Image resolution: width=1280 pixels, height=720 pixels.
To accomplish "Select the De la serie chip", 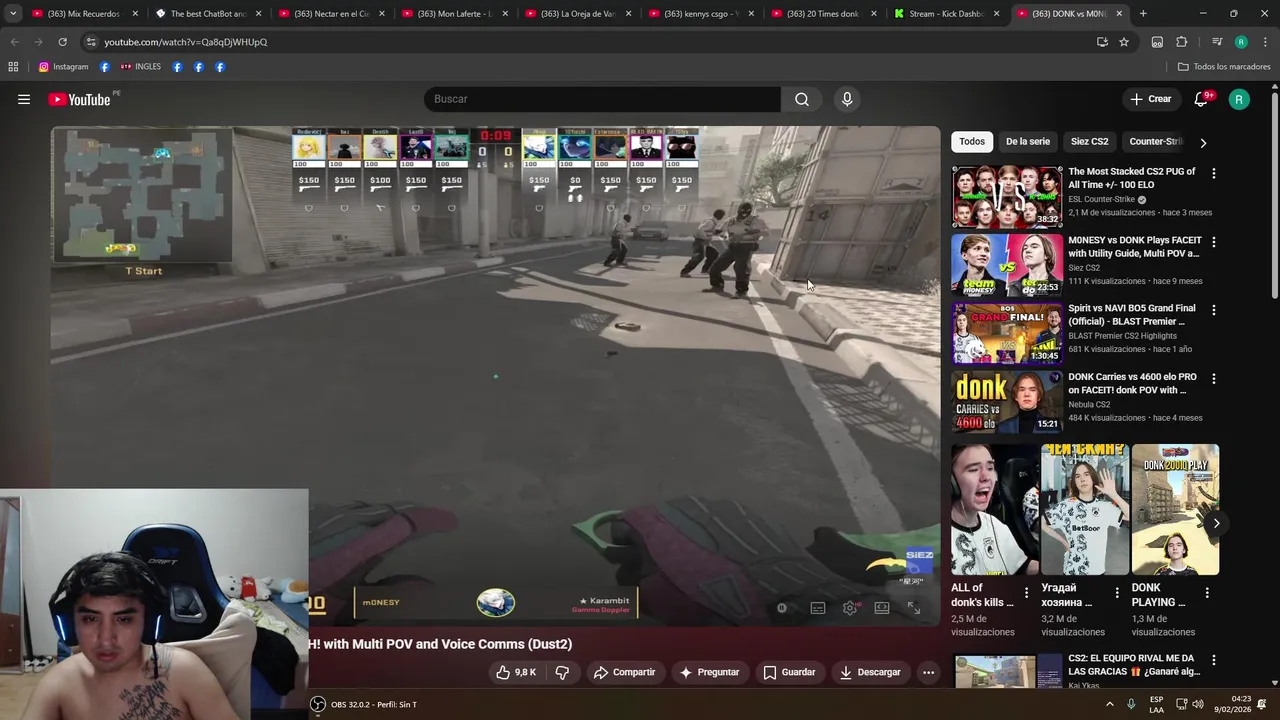I will point(1027,142).
